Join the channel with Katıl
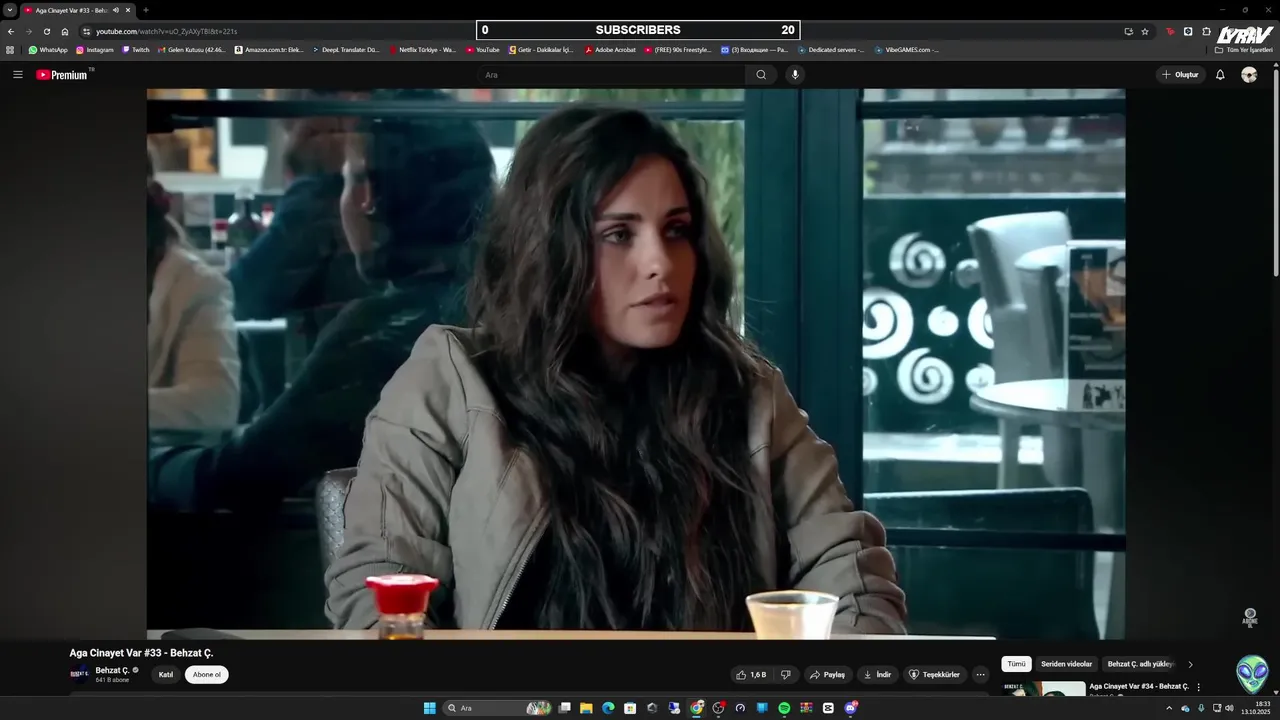Screen dimensions: 1280x720 click(166, 675)
